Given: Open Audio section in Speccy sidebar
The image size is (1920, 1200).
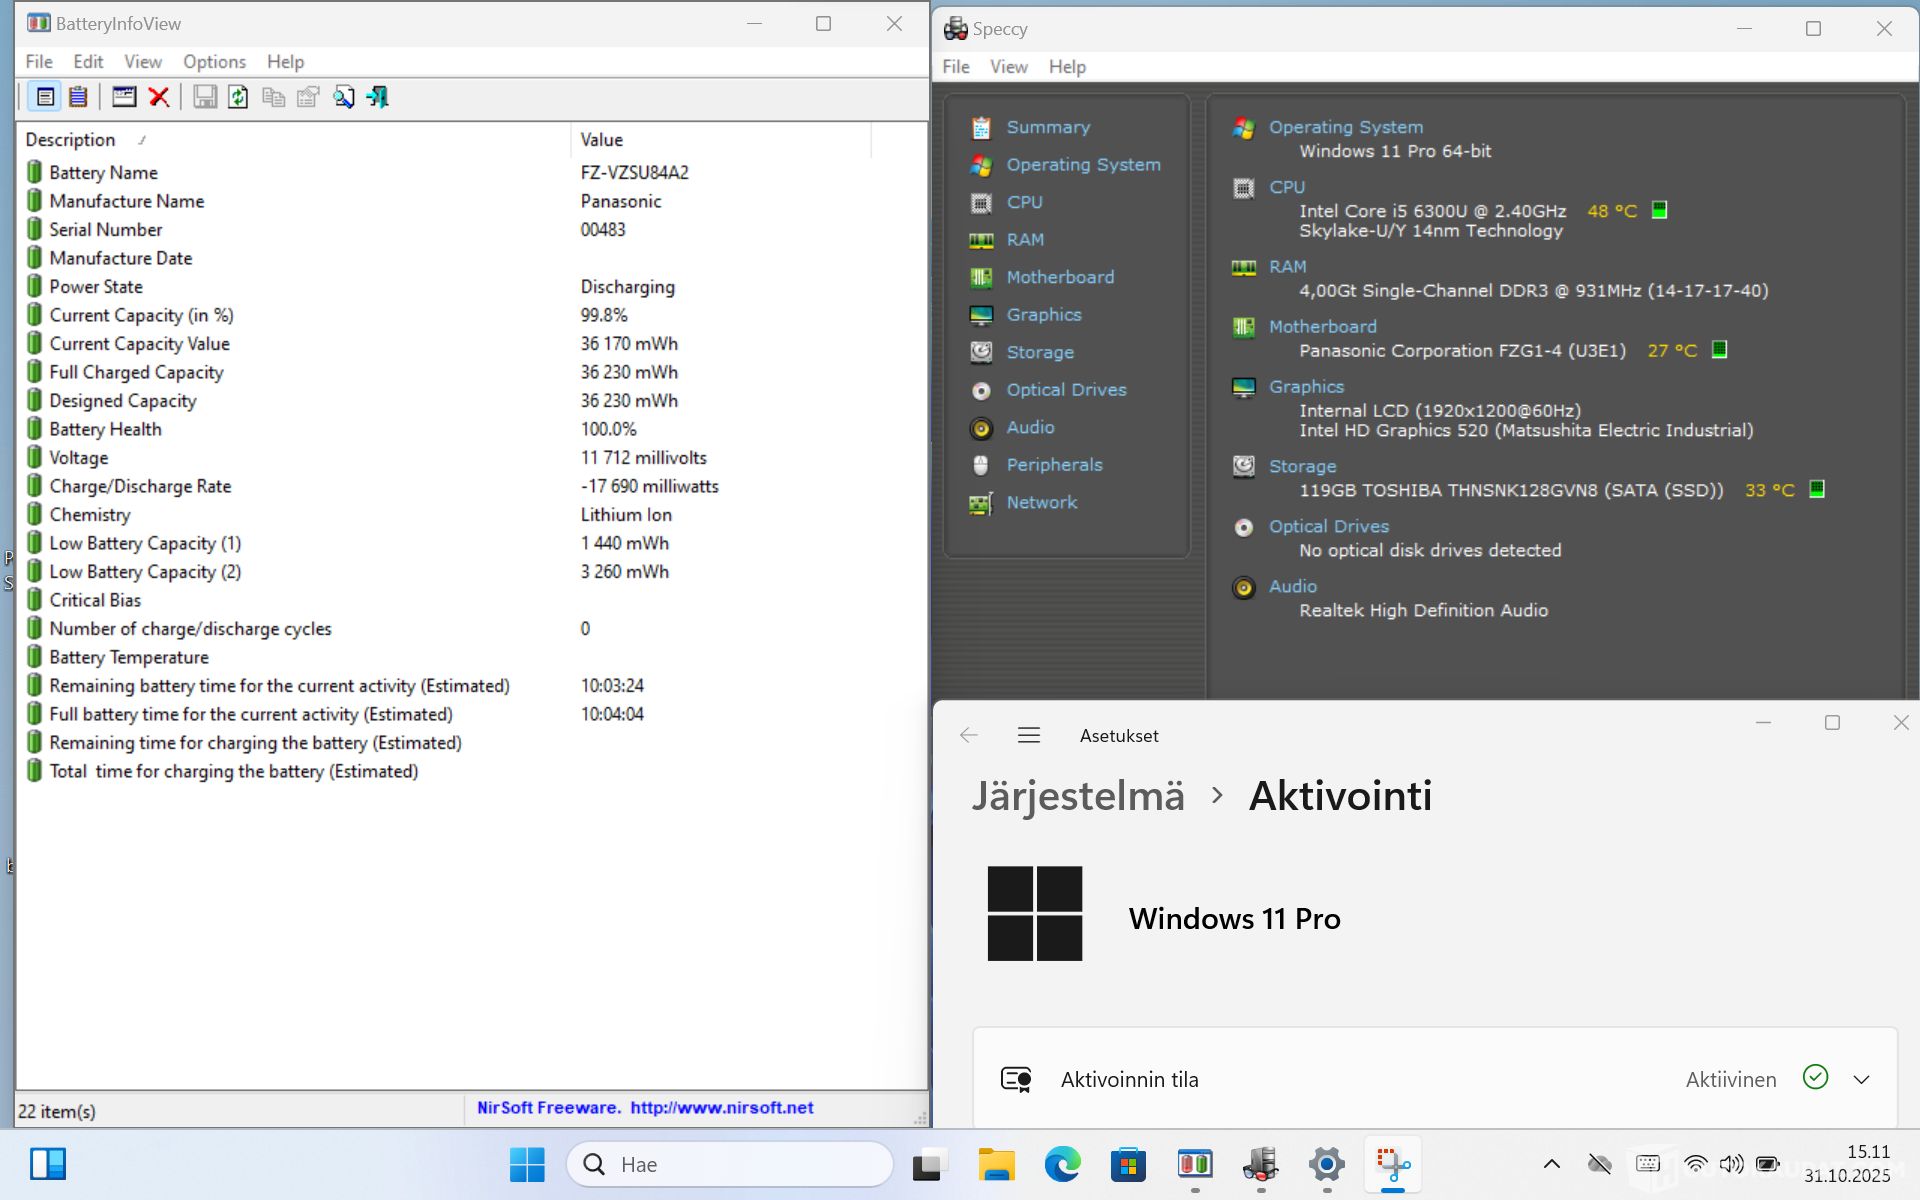Looking at the screenshot, I should (1030, 427).
